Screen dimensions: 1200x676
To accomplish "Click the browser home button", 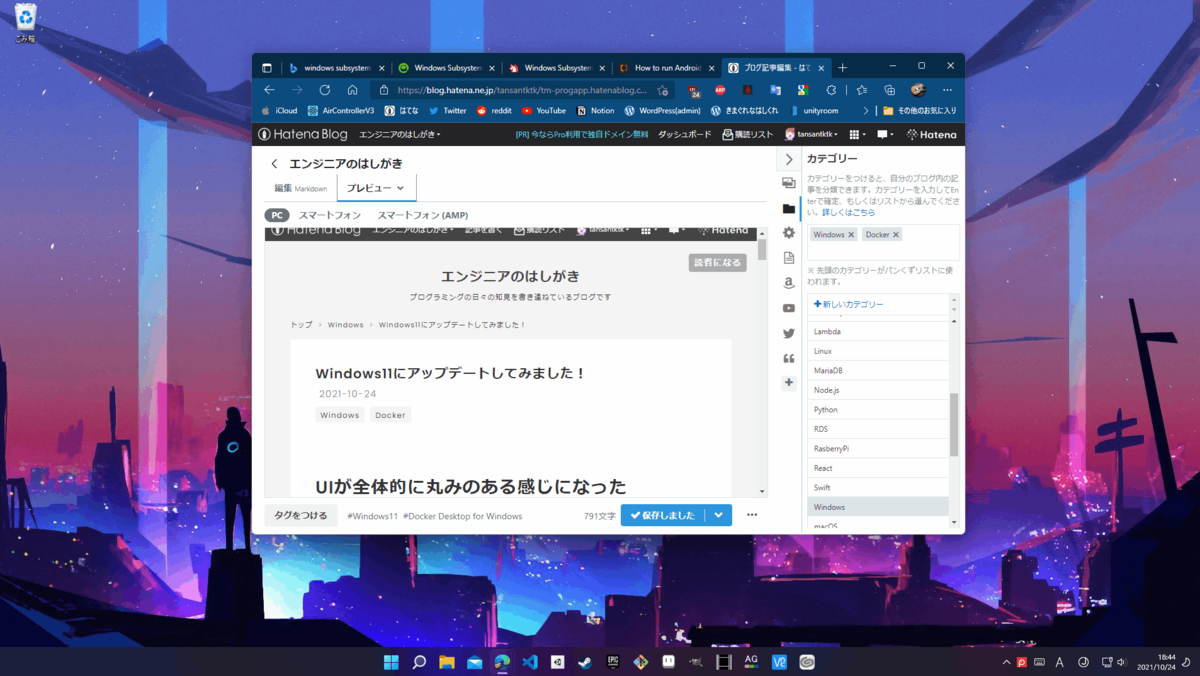I will click(x=352, y=90).
